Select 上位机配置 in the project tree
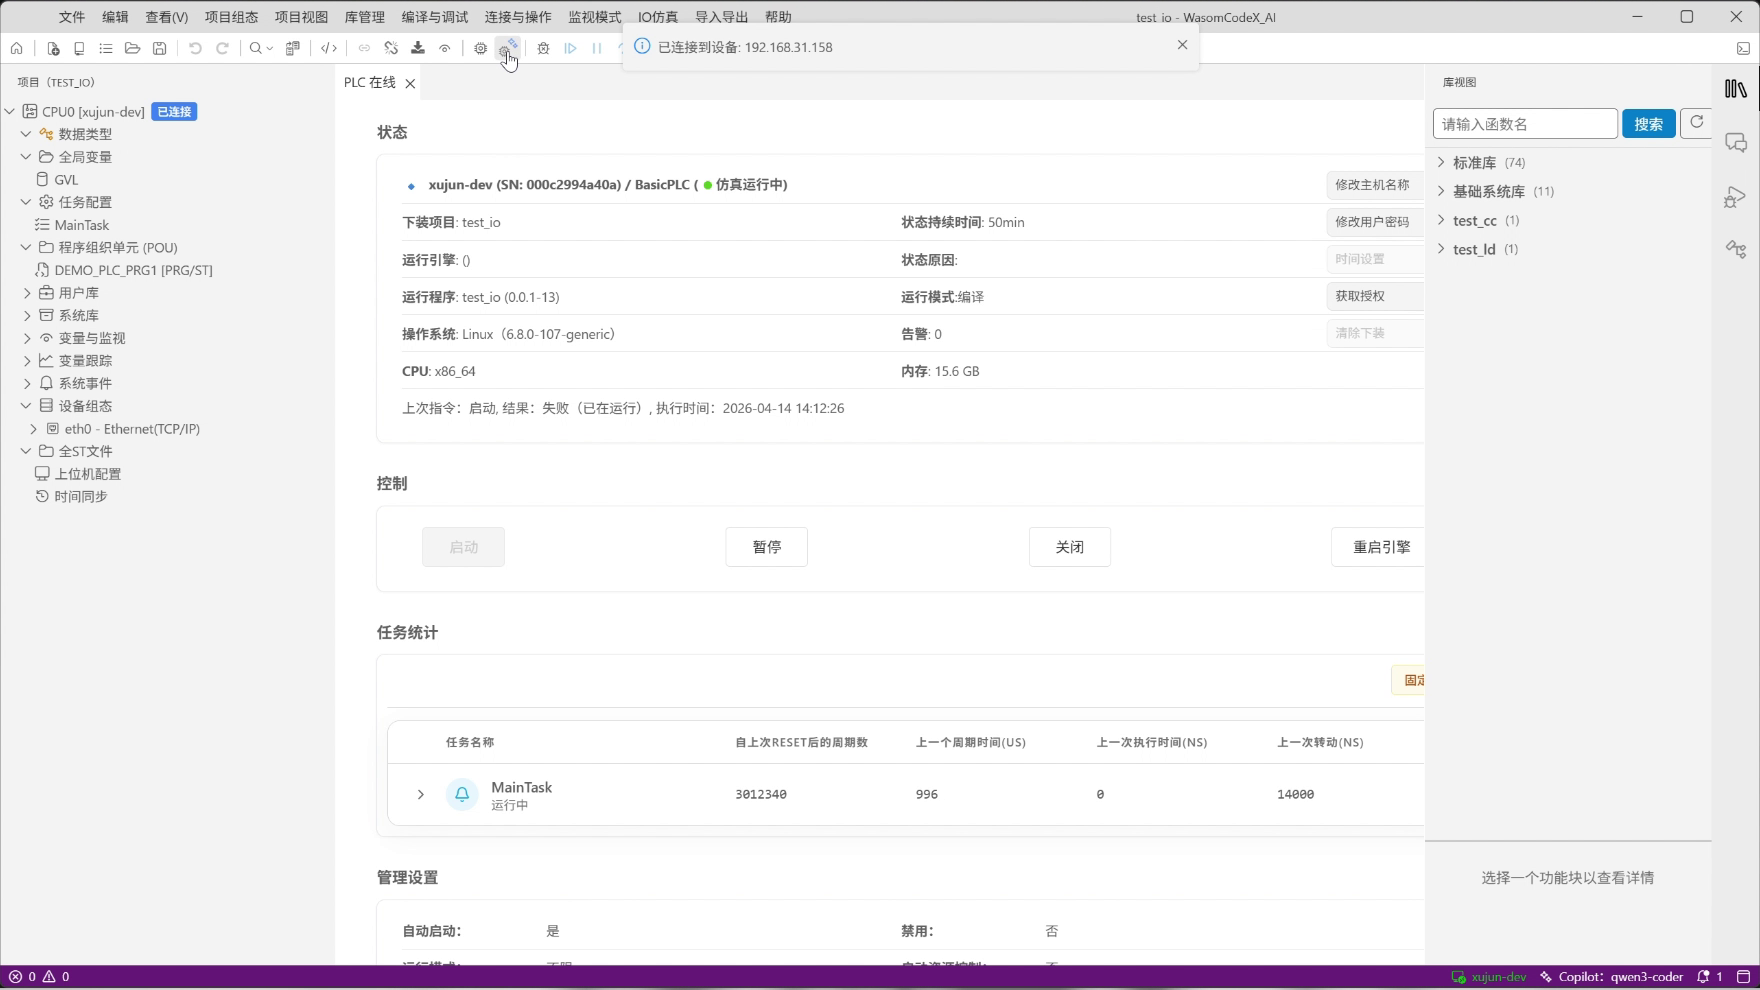Viewport: 1760px width, 990px height. click(x=88, y=474)
